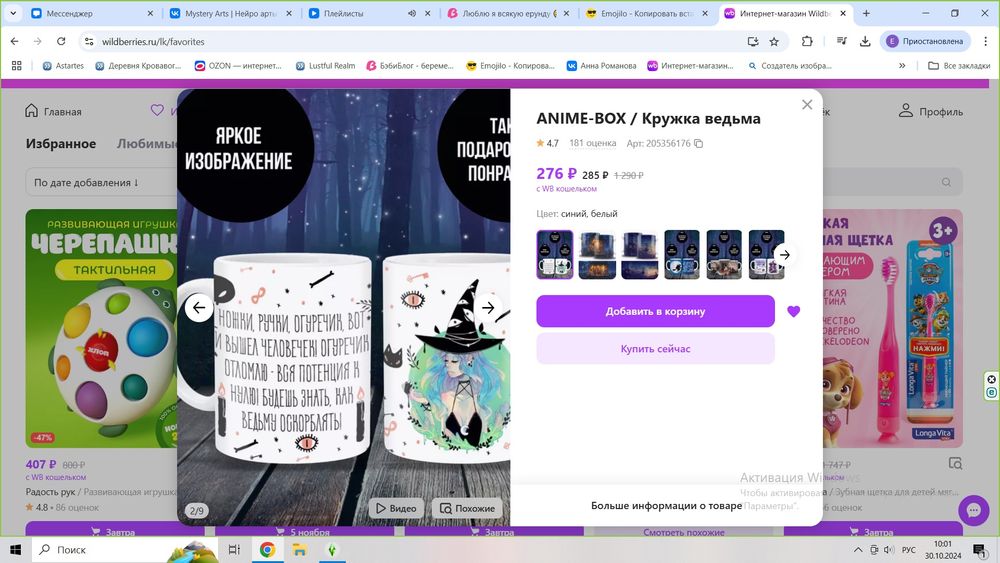Image resolution: width=1000 pixels, height=563 pixels.
Task: Open new browser tab
Action: click(x=866, y=13)
